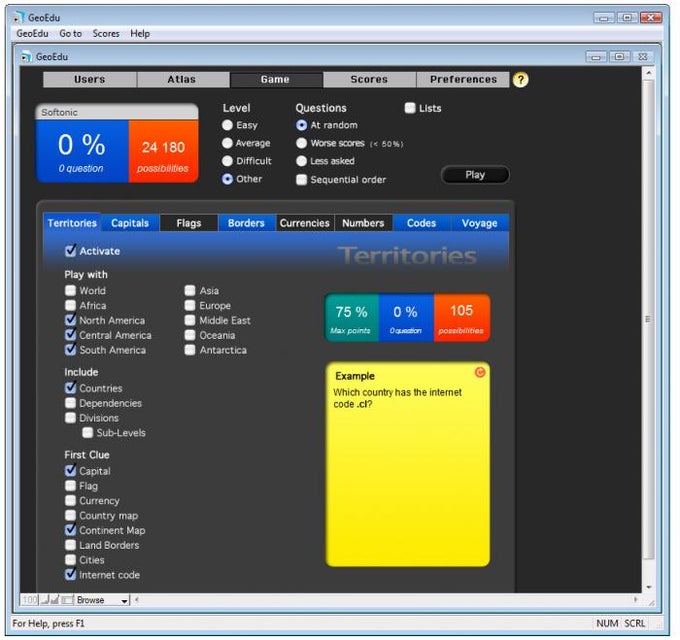
Task: Open the Users tab
Action: click(x=90, y=79)
